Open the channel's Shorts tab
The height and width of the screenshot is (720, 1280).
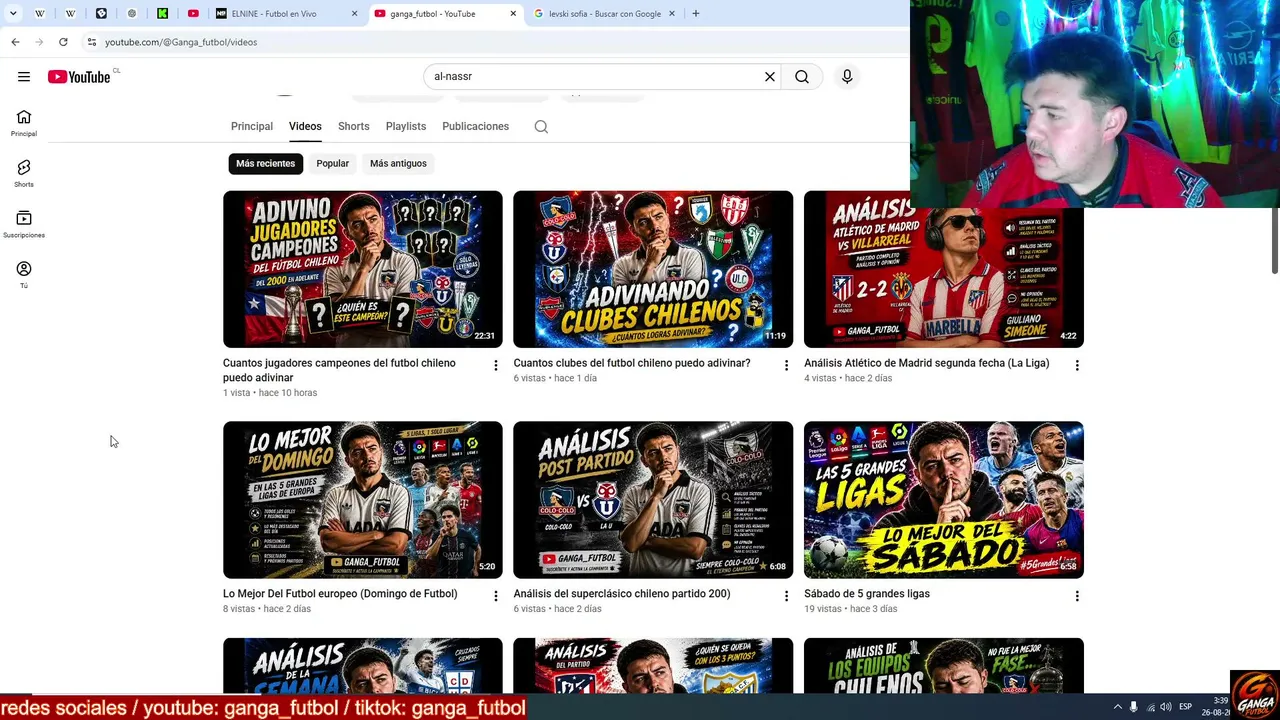[x=354, y=127]
